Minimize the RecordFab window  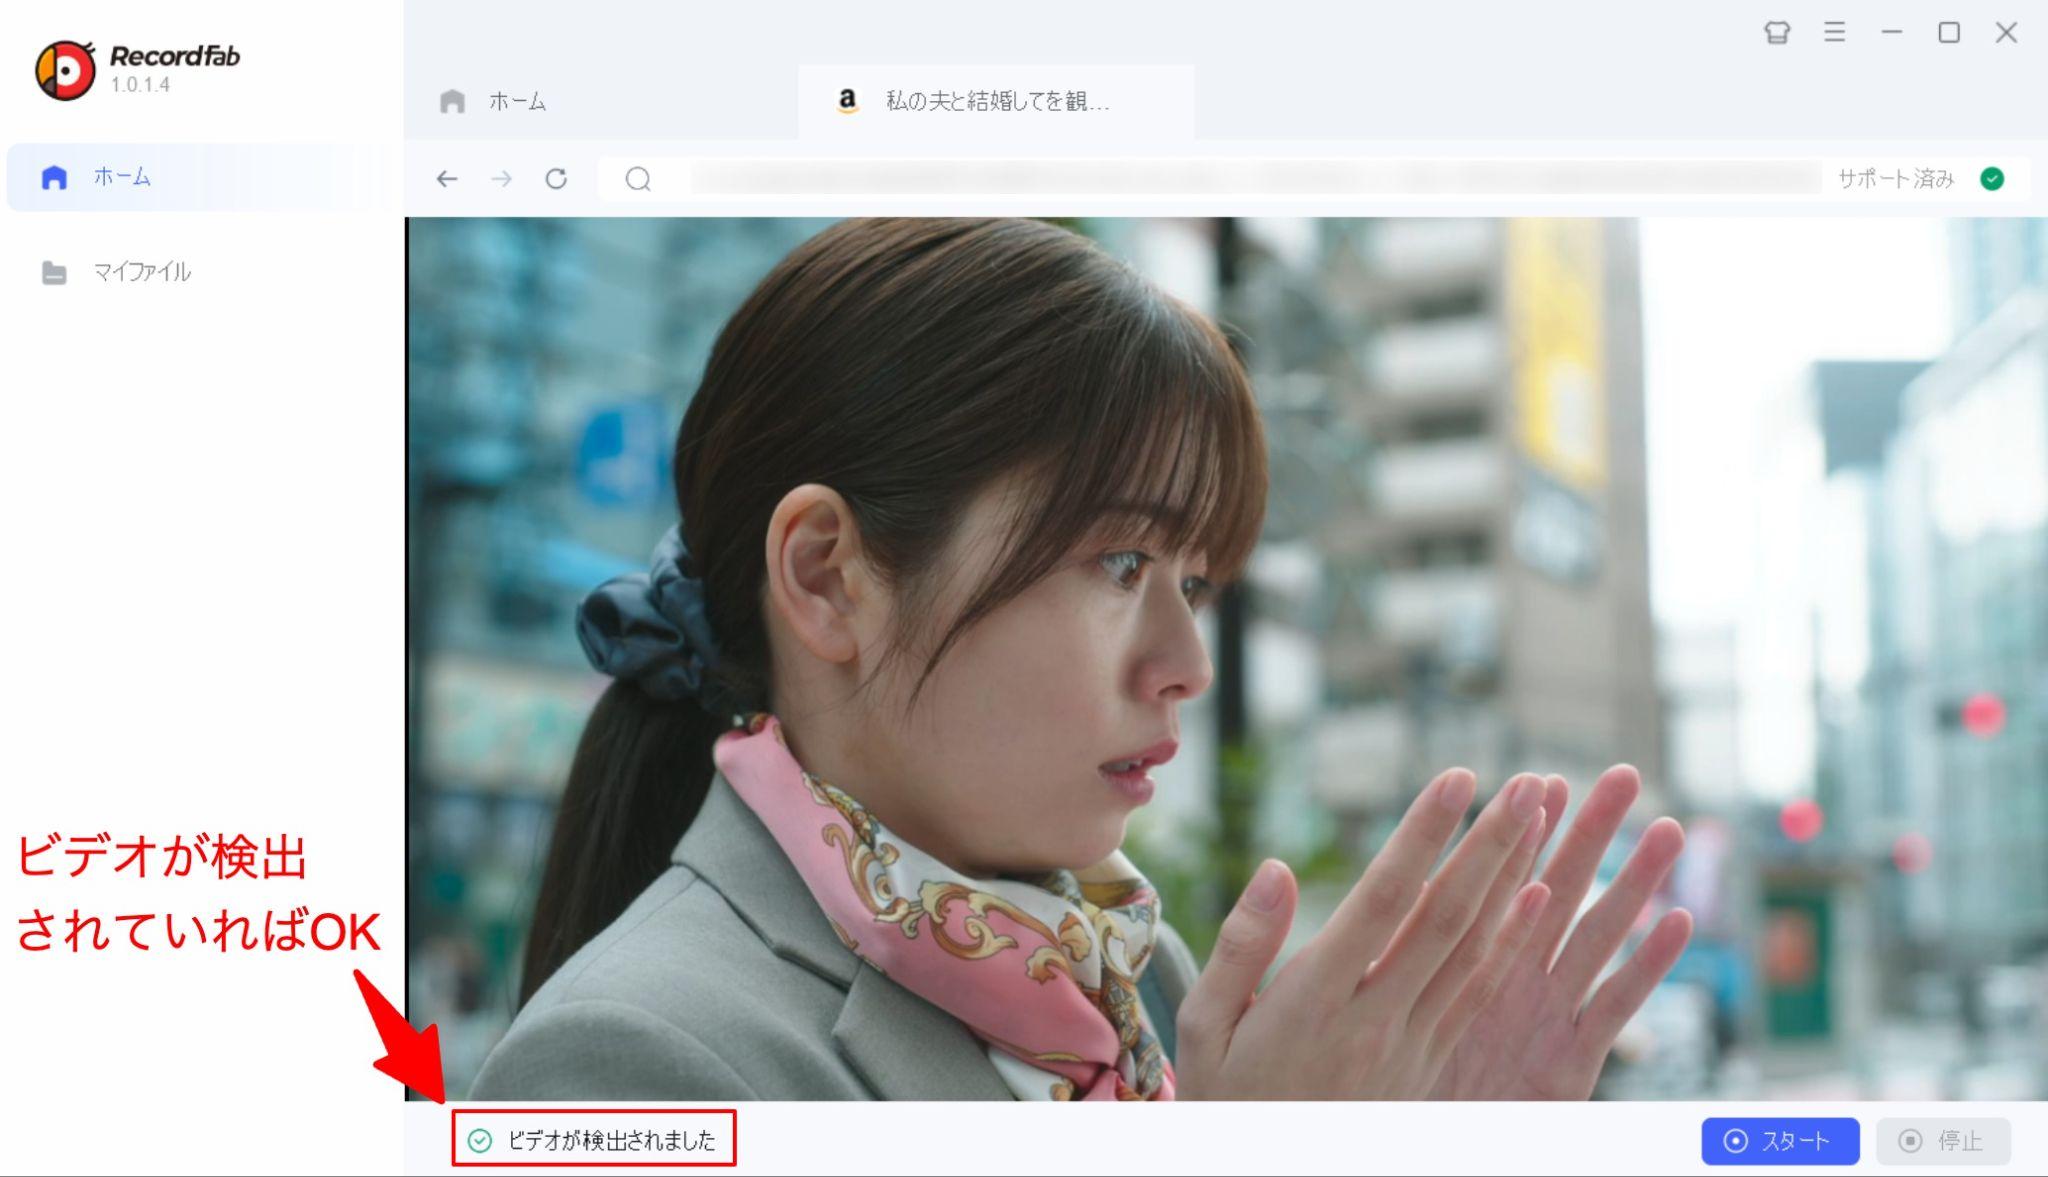point(1891,33)
